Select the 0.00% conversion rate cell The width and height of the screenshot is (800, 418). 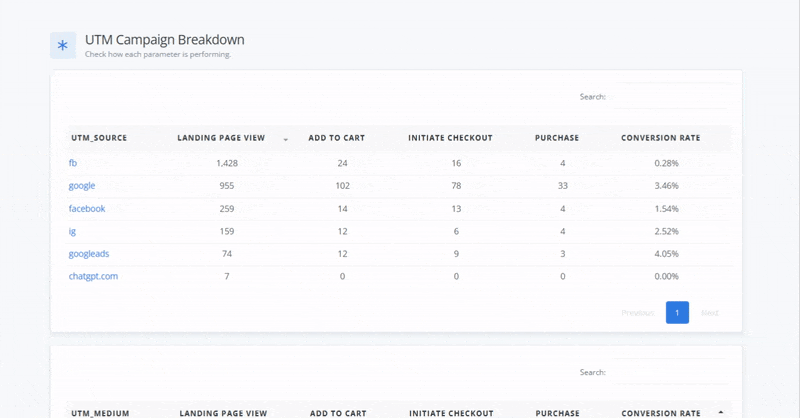pos(666,276)
